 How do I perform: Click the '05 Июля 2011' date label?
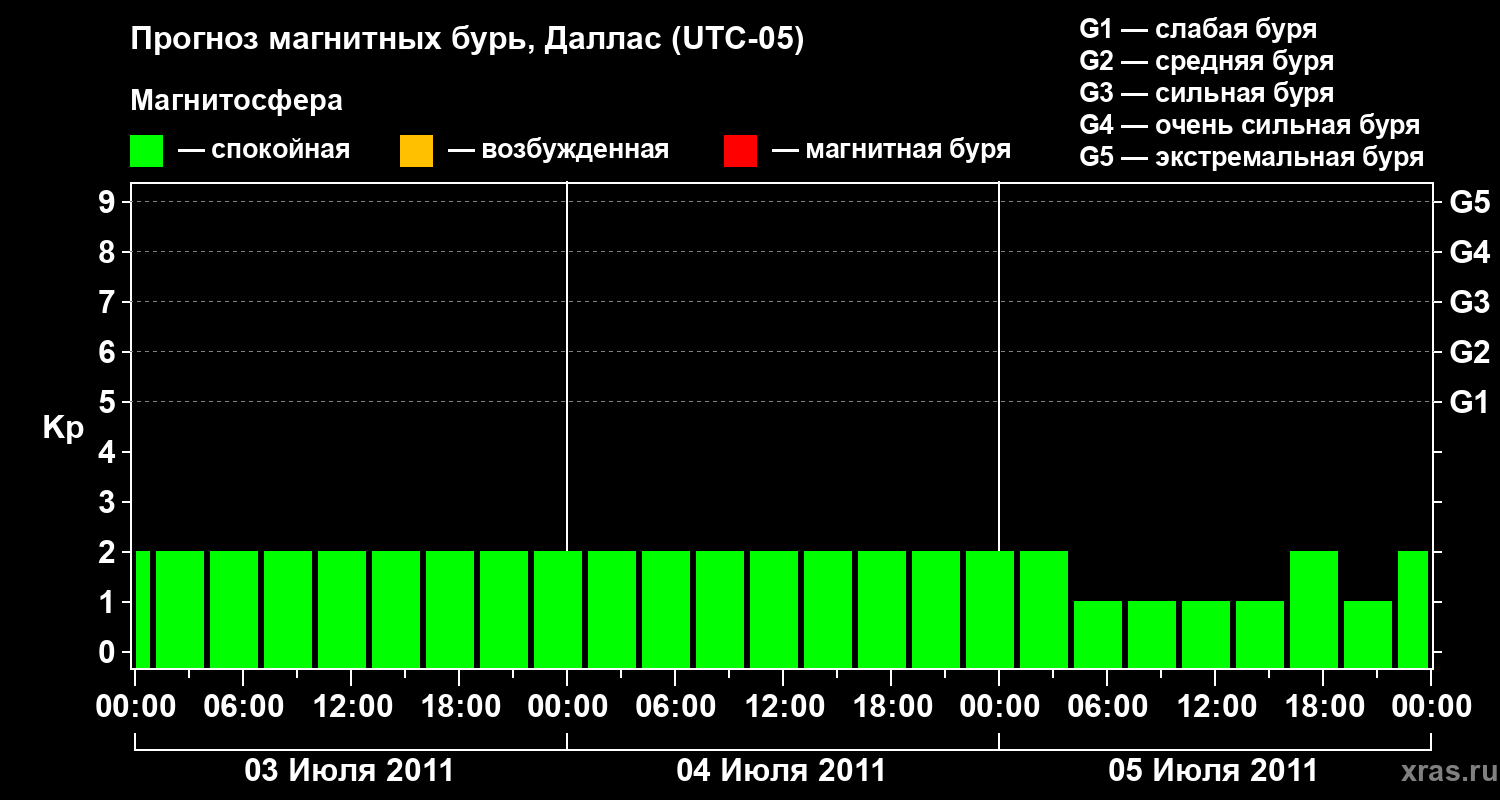[x=1214, y=771]
